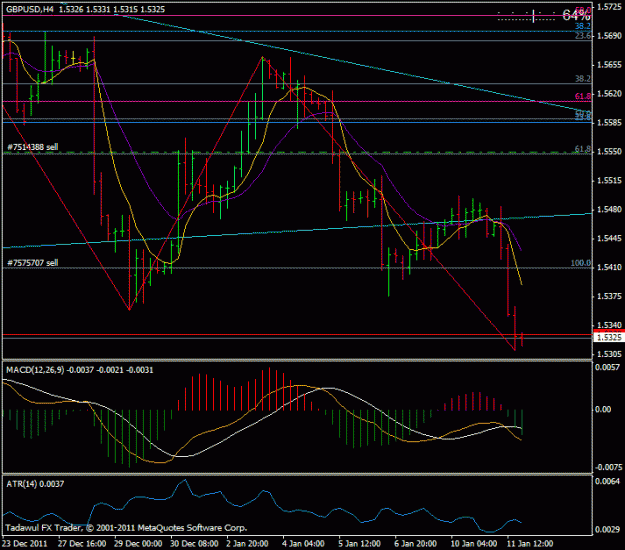This screenshot has height=550, width=625.
Task: Click the 5 Jan 12:00 time label
Action: click(360, 544)
